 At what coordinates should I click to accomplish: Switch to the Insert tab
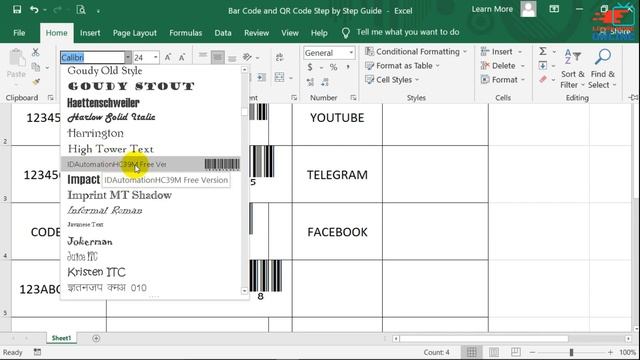click(90, 33)
